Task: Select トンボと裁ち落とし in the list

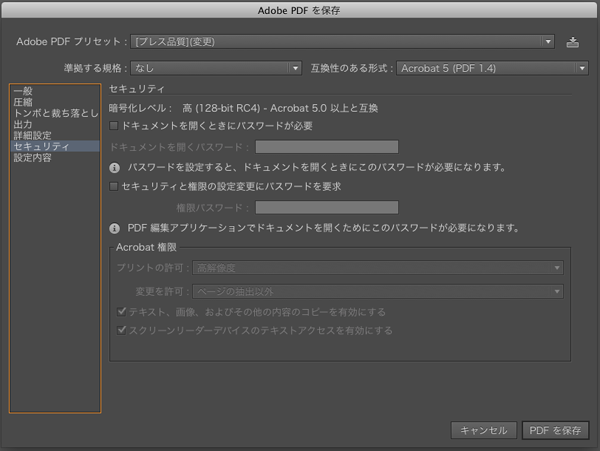Action: (x=55, y=113)
